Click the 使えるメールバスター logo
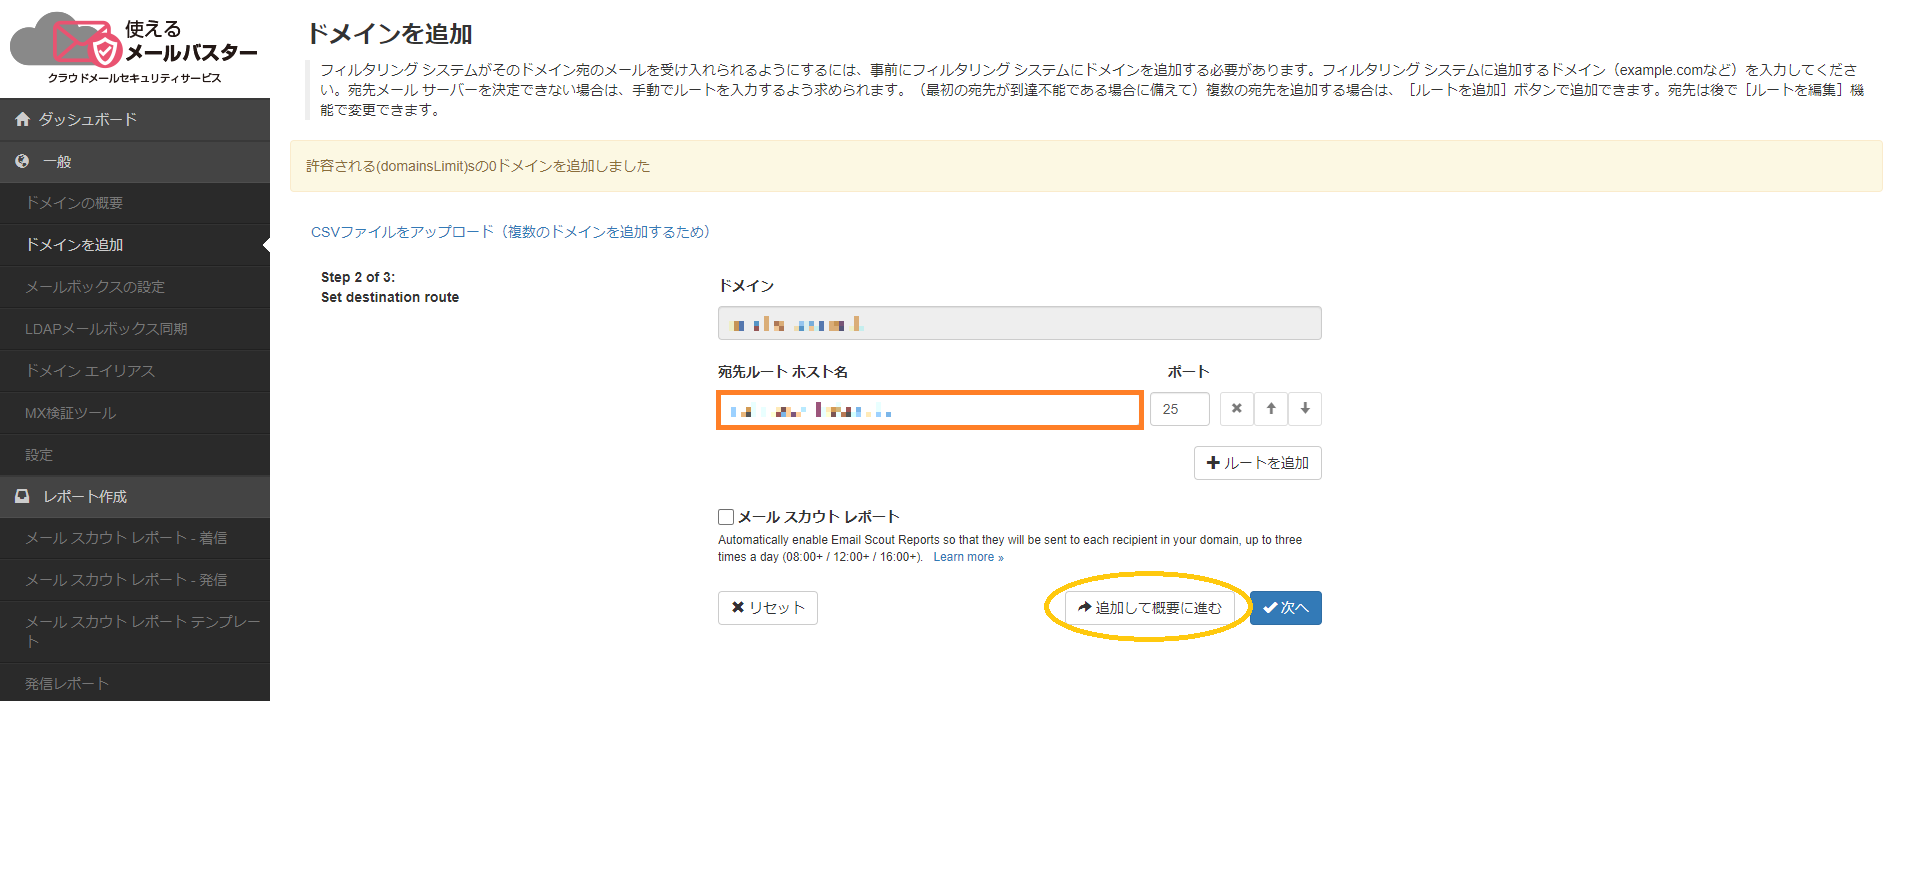This screenshot has width=1905, height=877. (134, 48)
